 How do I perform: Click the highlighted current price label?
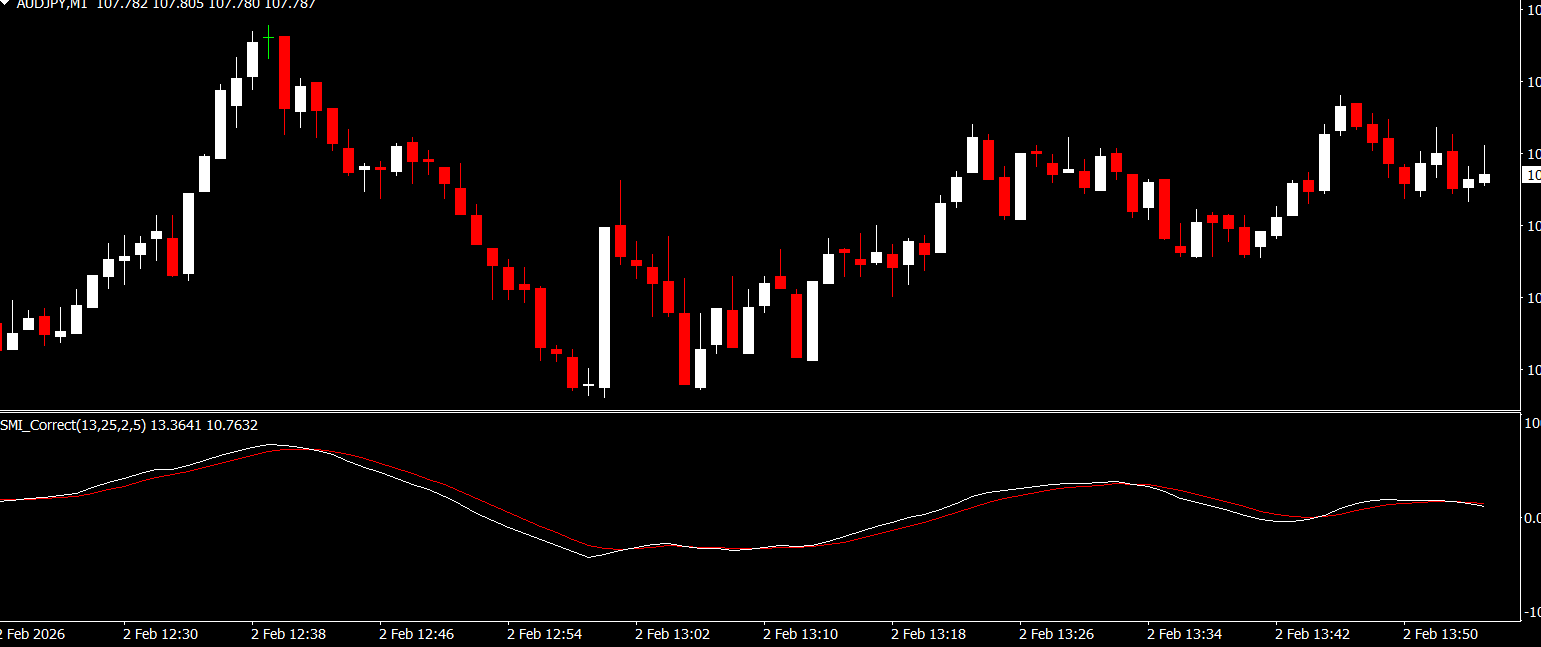coord(1531,175)
